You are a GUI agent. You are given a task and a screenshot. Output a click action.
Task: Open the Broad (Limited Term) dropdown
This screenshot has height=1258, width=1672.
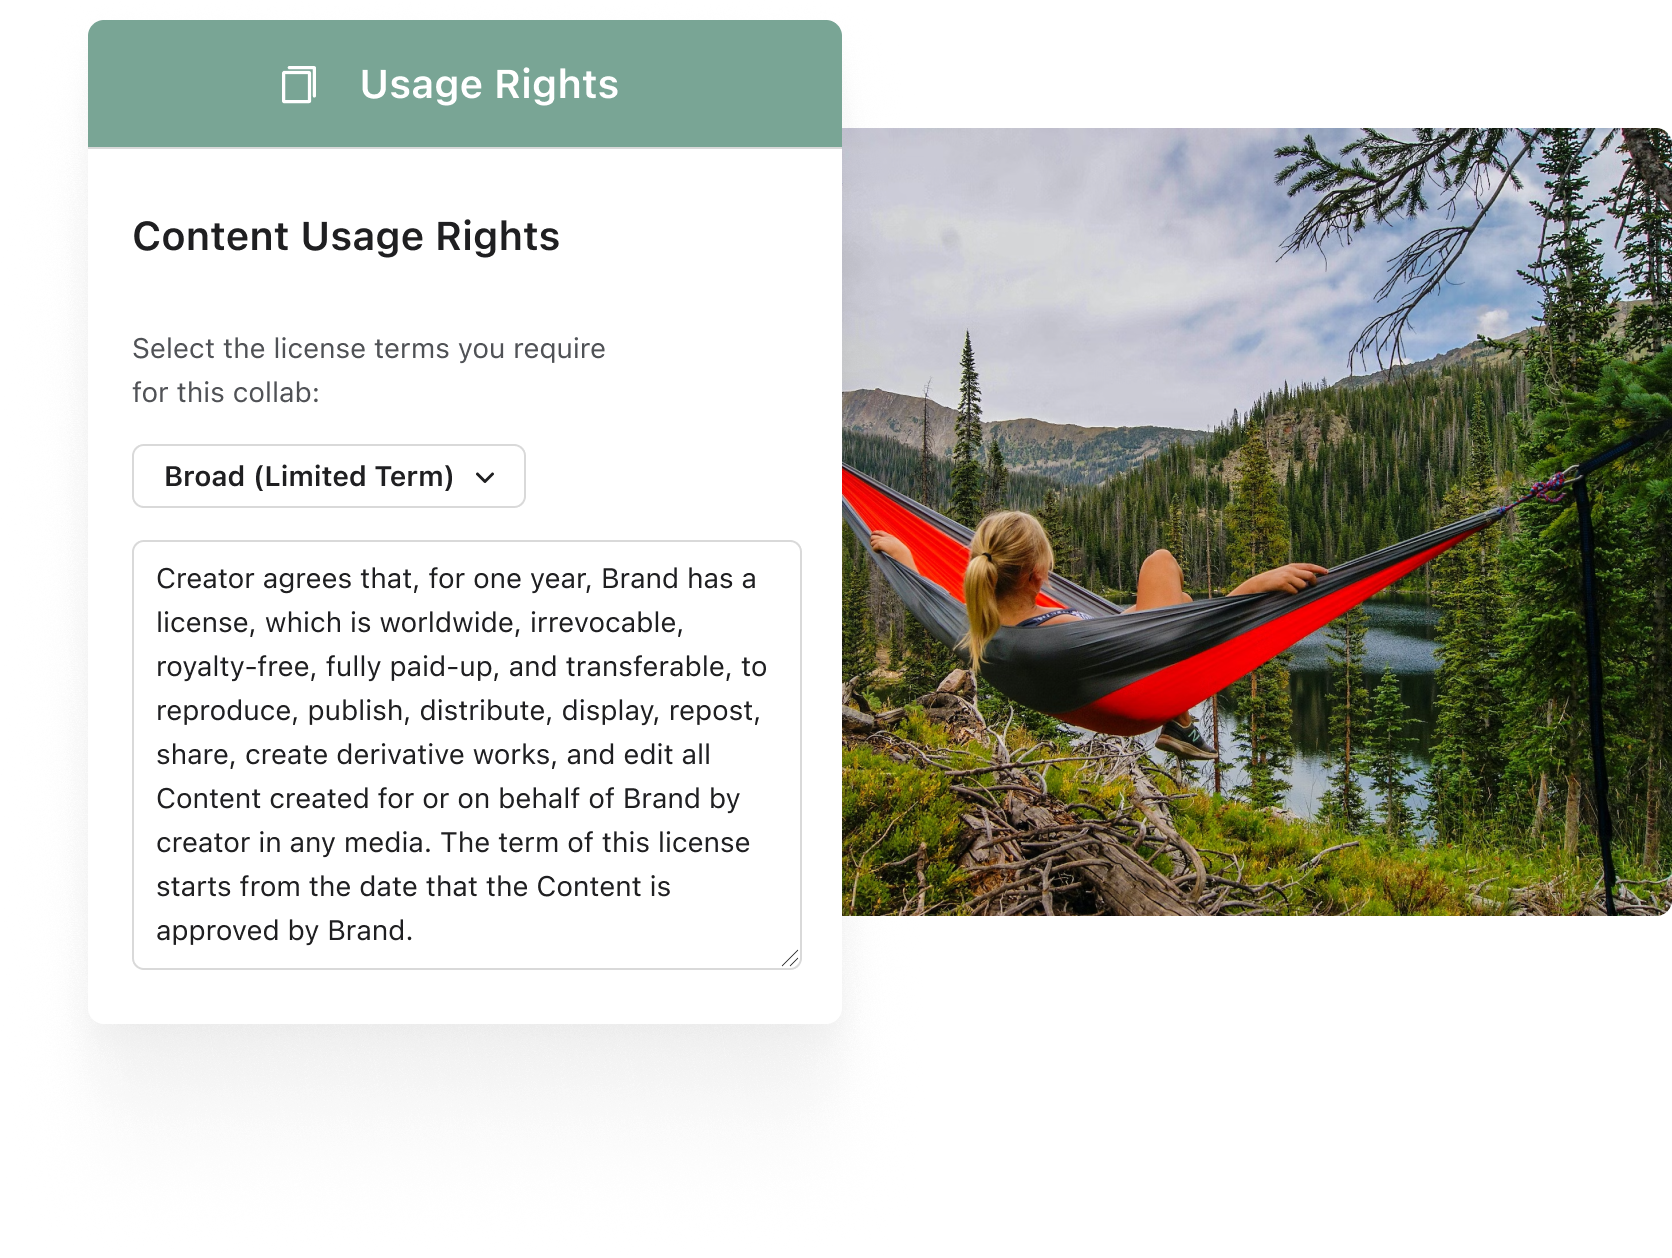click(x=329, y=476)
